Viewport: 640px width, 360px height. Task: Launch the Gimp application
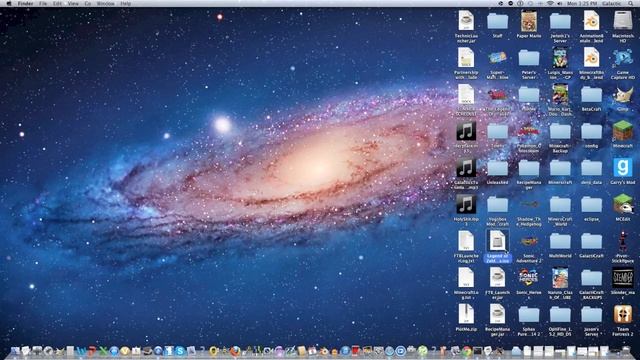[x=622, y=95]
